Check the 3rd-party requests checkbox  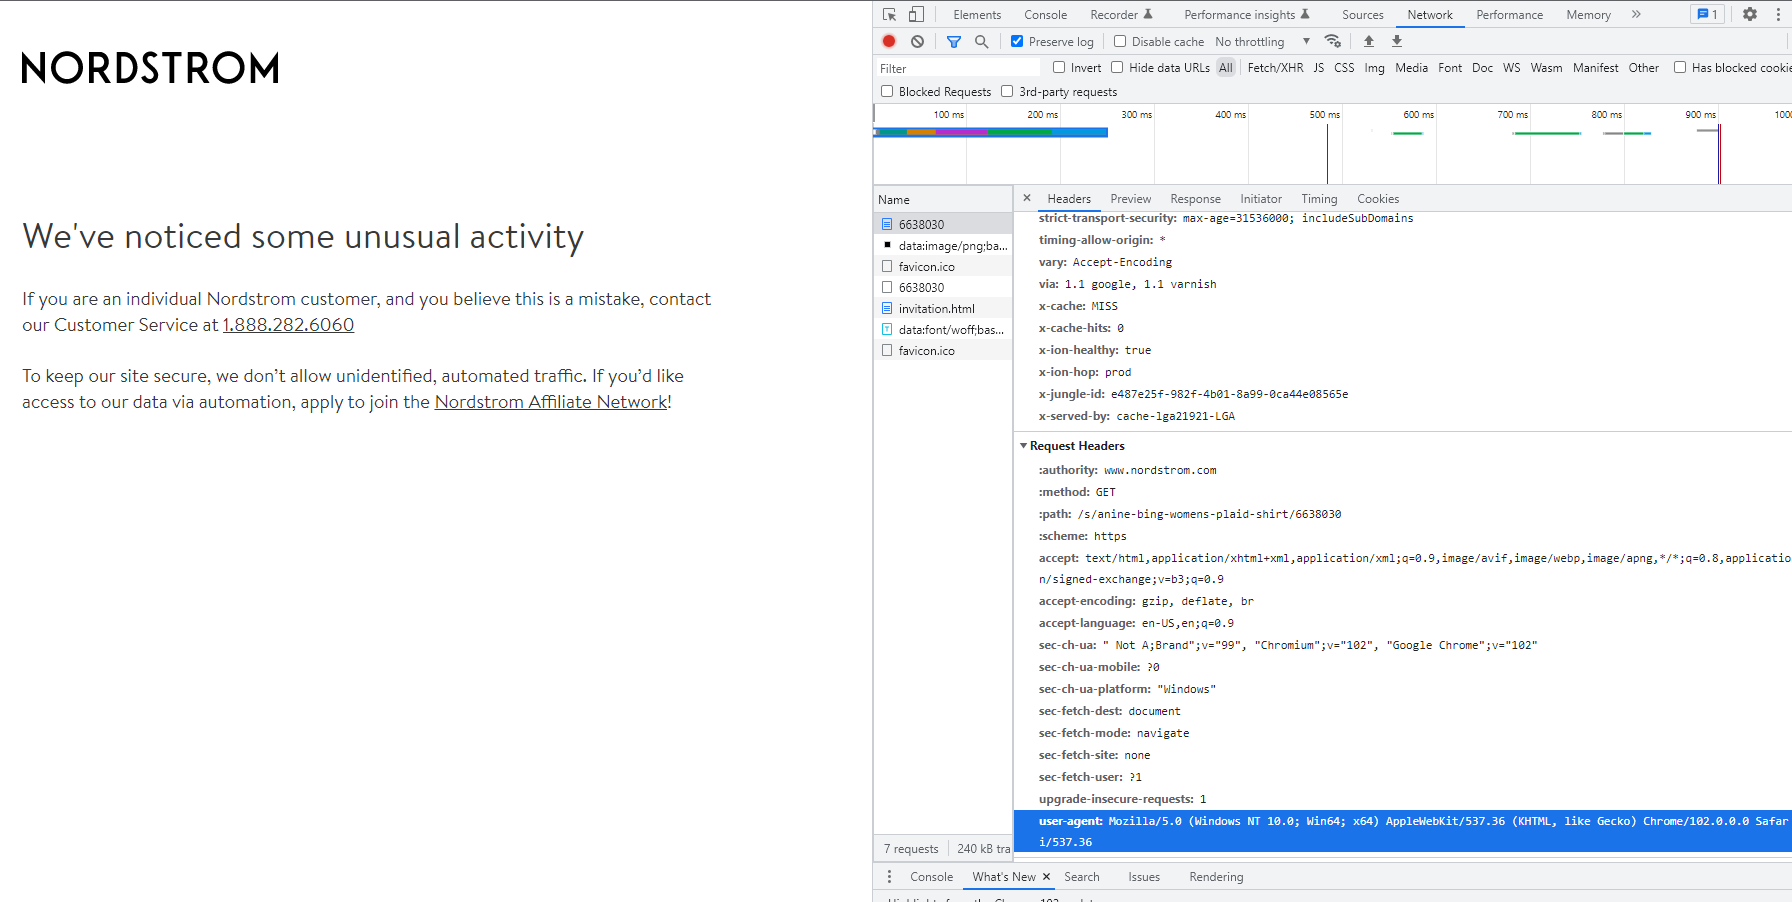tap(1007, 91)
